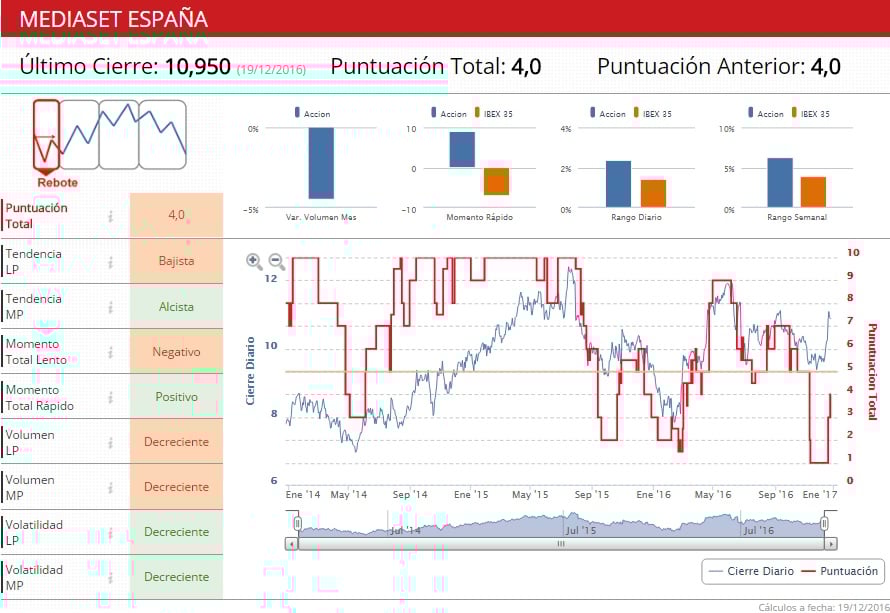Viewport: 890px width, 613px height.
Task: Click the Negativo value cell
Action: 177,352
